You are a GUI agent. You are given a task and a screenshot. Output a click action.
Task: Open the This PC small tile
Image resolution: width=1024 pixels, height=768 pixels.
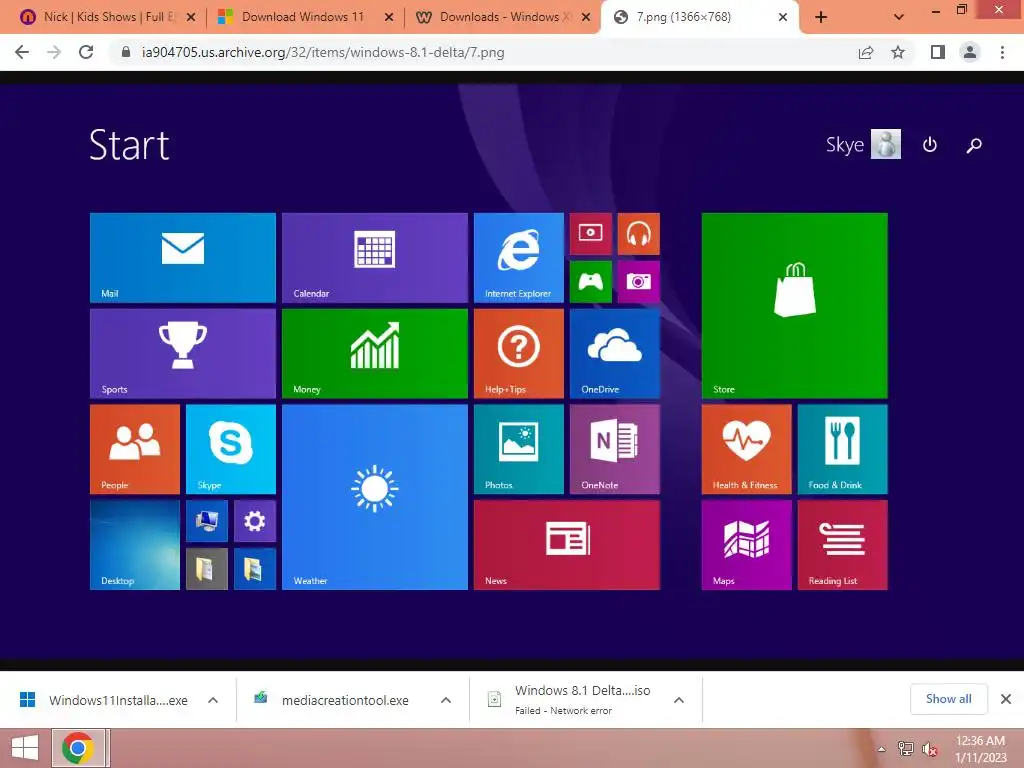click(207, 521)
